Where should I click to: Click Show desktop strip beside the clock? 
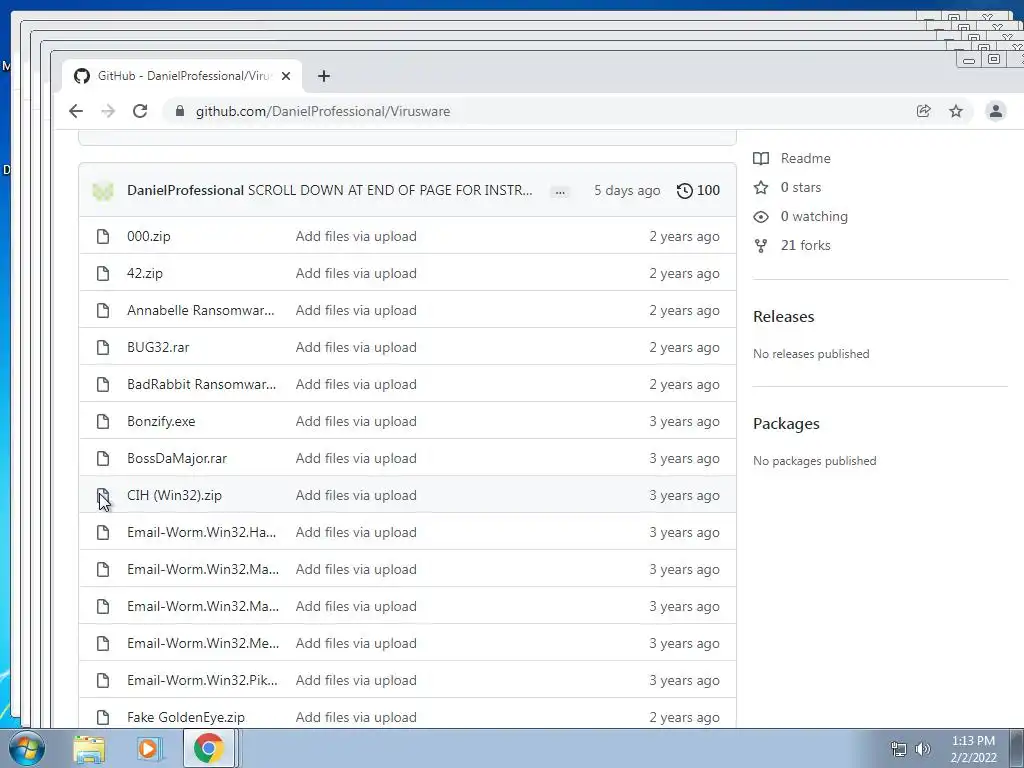[x=1017, y=748]
